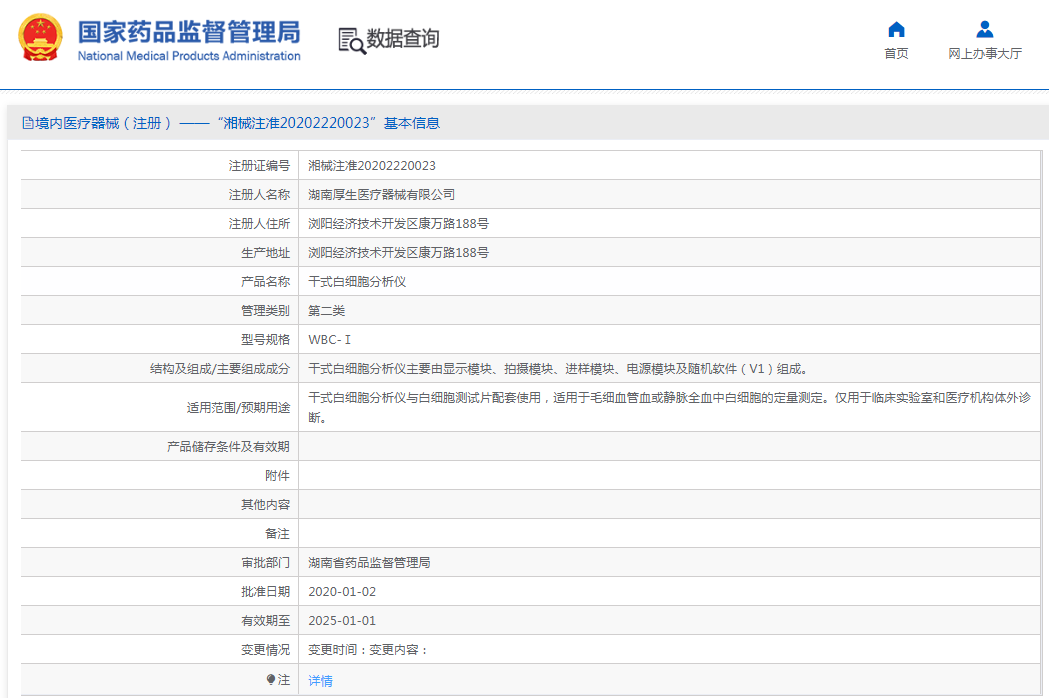Click the online service hall person icon
Image resolution: width=1049 pixels, height=698 pixels.
point(984,29)
